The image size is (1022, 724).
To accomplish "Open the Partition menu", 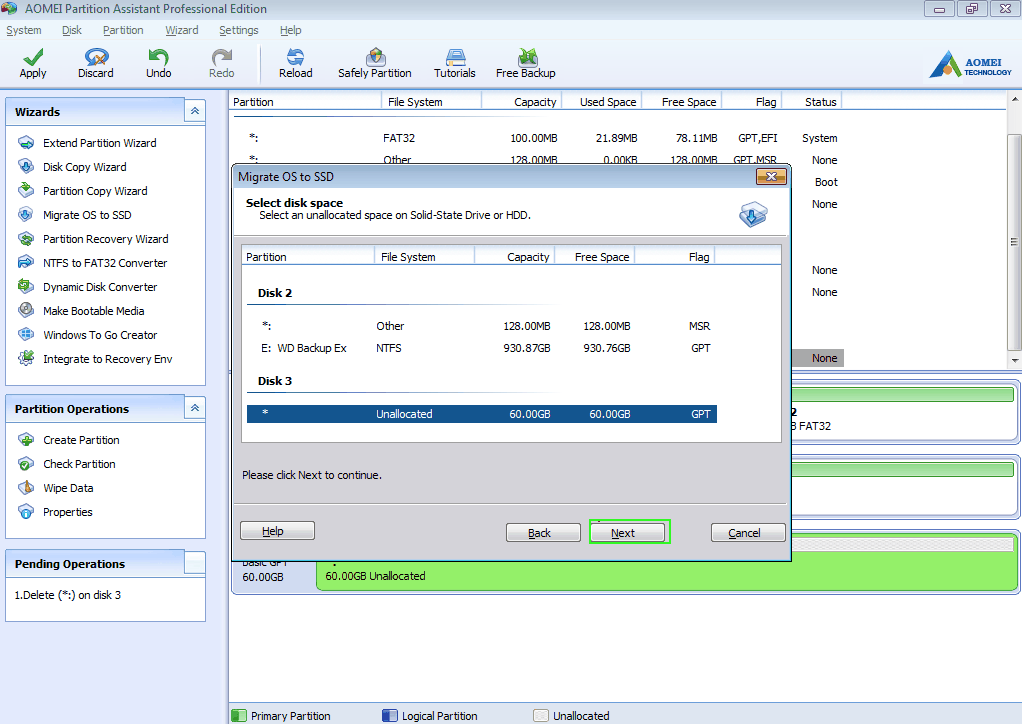I will 123,30.
